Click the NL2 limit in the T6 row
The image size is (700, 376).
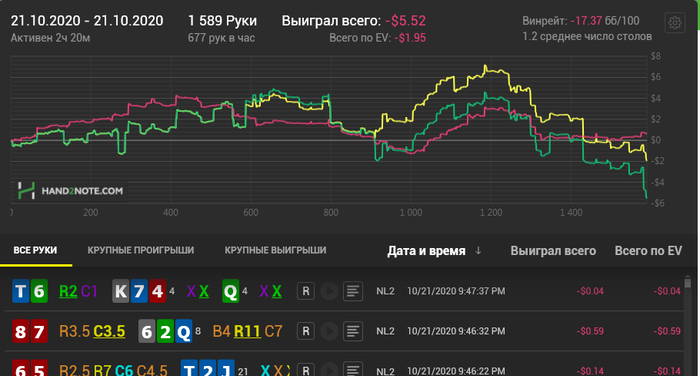pyautogui.click(x=385, y=291)
